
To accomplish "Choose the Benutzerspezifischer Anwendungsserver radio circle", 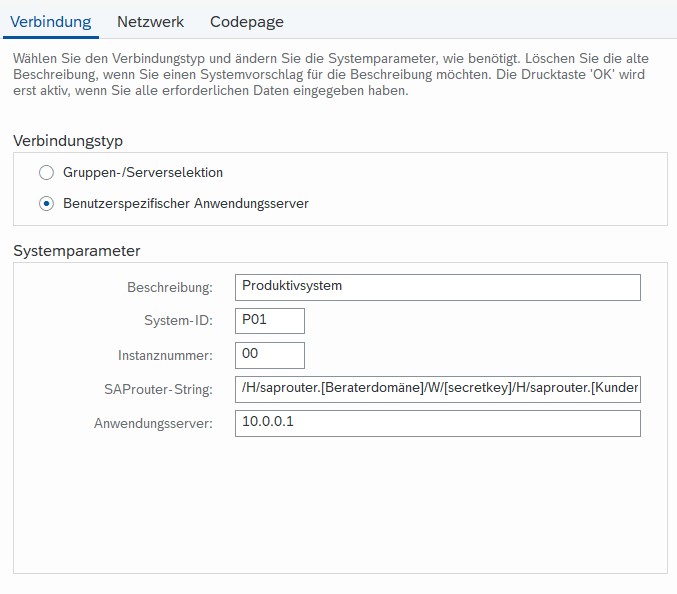I will tap(45, 203).
